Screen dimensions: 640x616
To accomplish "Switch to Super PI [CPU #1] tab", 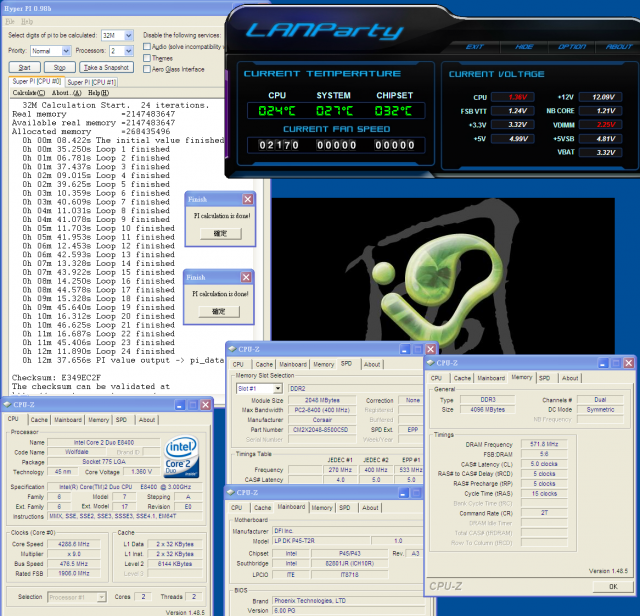I will 91,82.
